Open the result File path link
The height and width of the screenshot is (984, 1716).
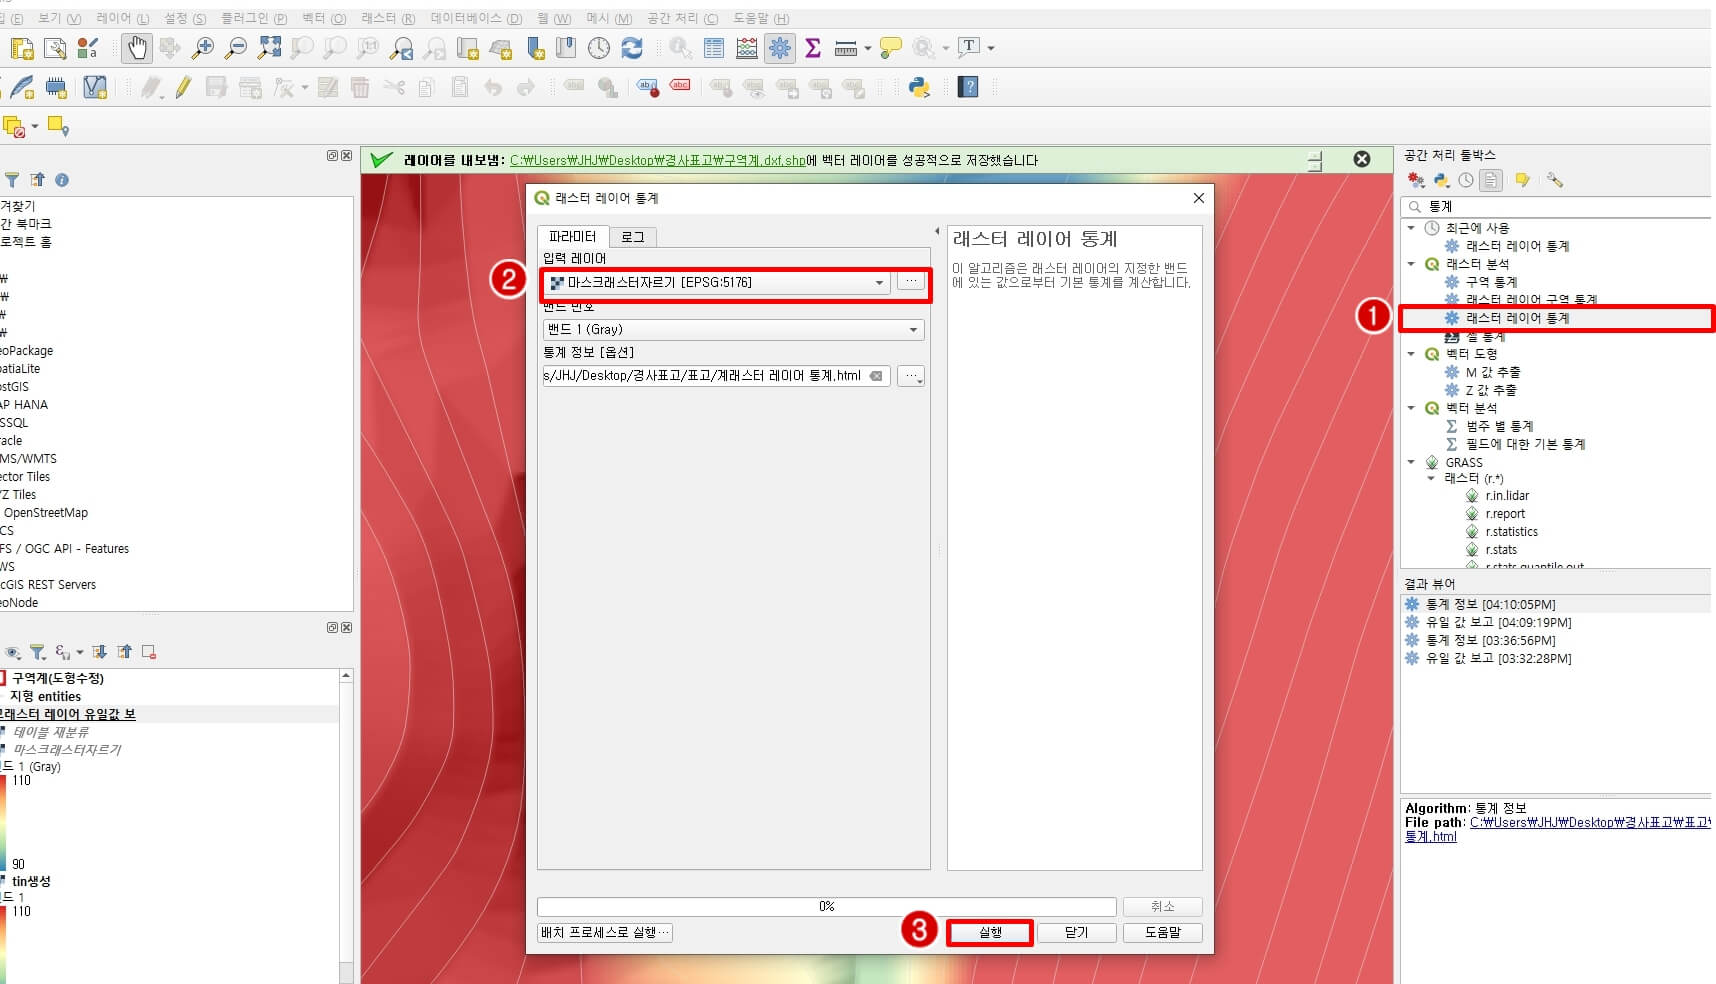point(1590,822)
